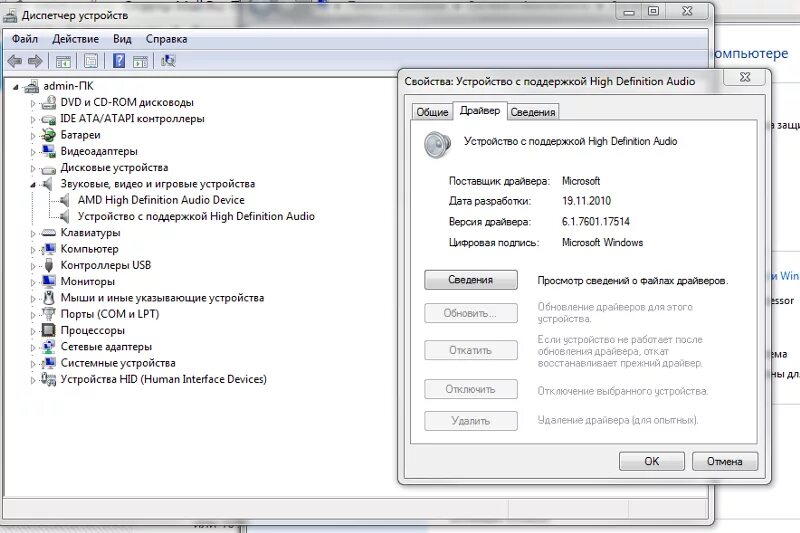Click the Откатить button
The height and width of the screenshot is (533, 800).
pos(470,350)
